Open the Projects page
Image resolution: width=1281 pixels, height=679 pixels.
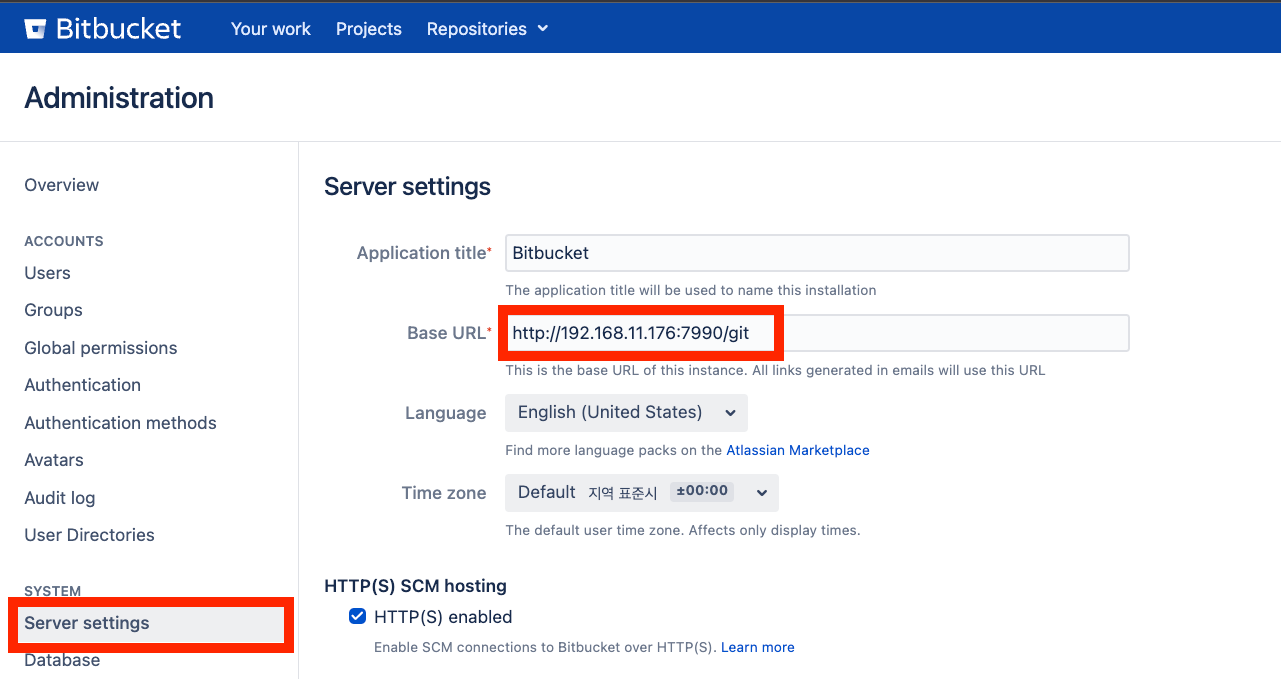tap(369, 29)
